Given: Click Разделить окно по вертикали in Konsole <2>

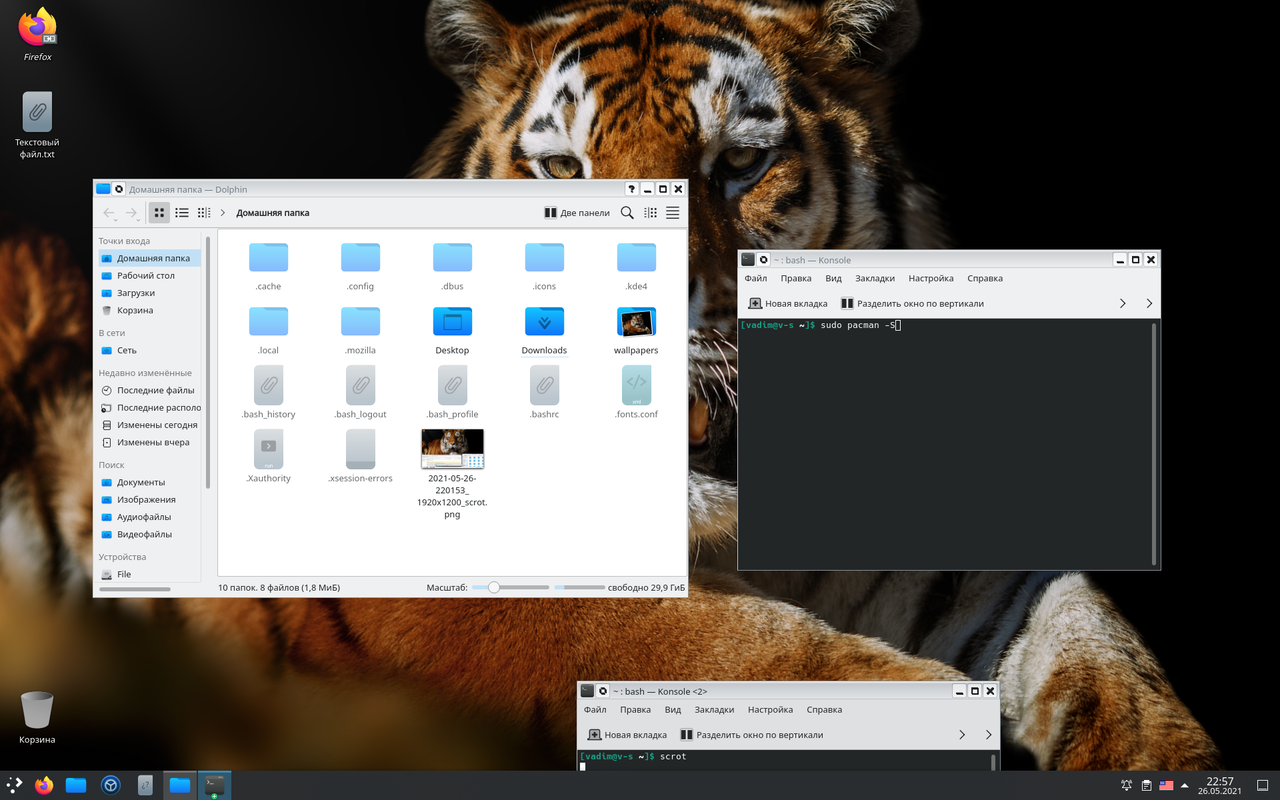Looking at the screenshot, I should (x=751, y=735).
